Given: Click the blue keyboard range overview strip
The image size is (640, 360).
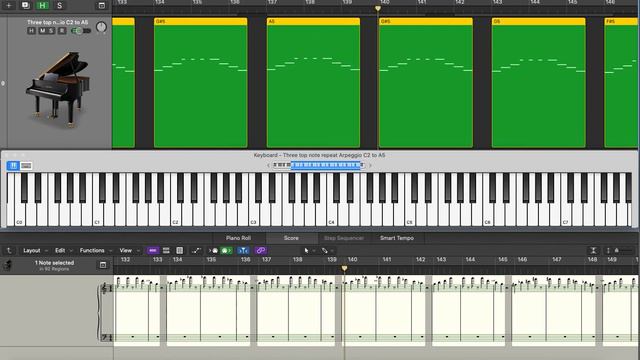Looking at the screenshot, I should [326, 165].
